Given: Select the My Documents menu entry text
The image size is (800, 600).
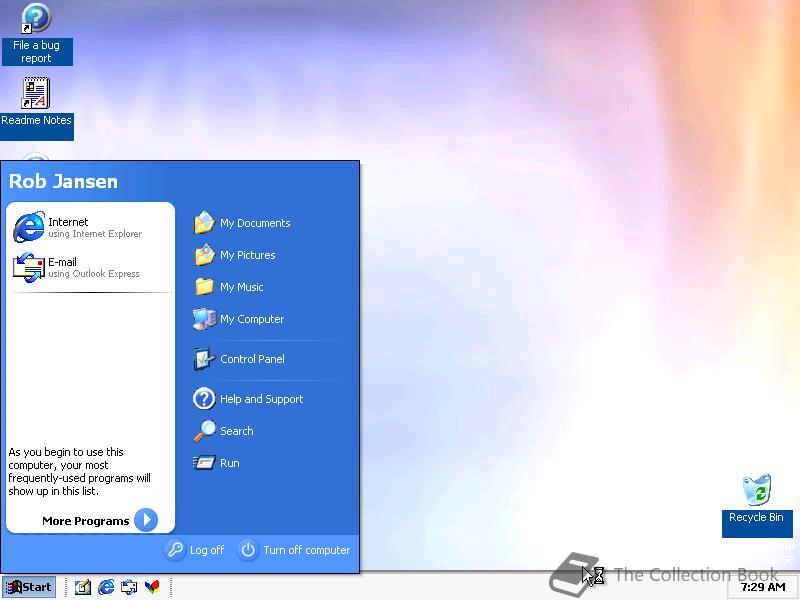Looking at the screenshot, I should pos(255,223).
